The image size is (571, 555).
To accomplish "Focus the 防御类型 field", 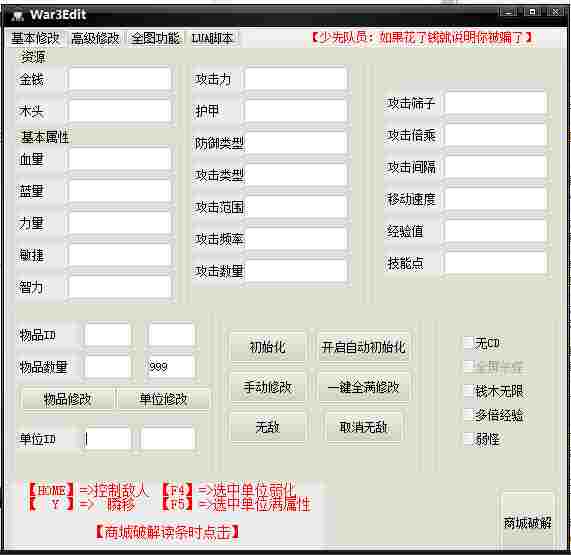I will click(296, 143).
